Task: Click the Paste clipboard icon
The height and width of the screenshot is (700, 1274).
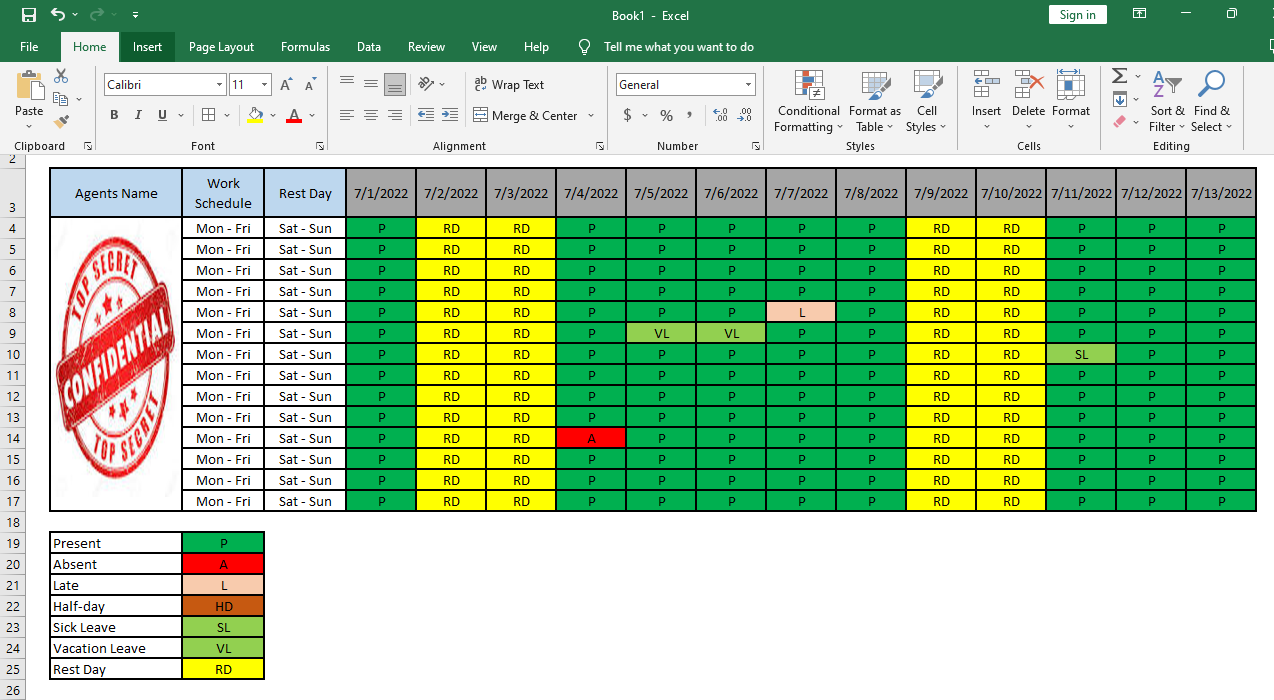Action: pyautogui.click(x=29, y=87)
